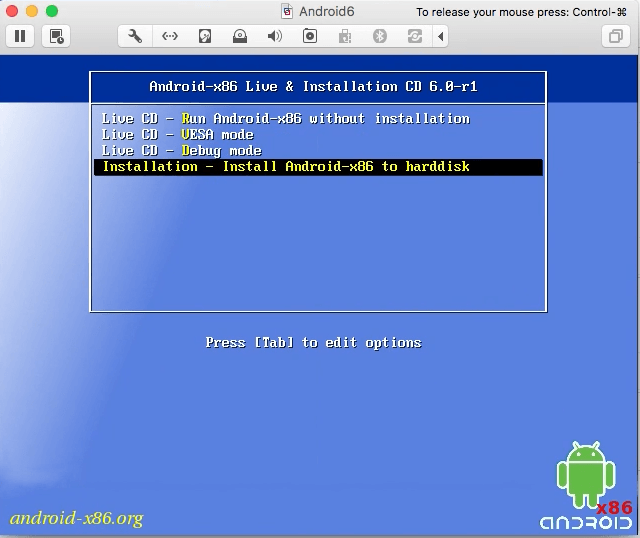Open Bluetooth device icon
The width and height of the screenshot is (640, 538).
pos(380,36)
